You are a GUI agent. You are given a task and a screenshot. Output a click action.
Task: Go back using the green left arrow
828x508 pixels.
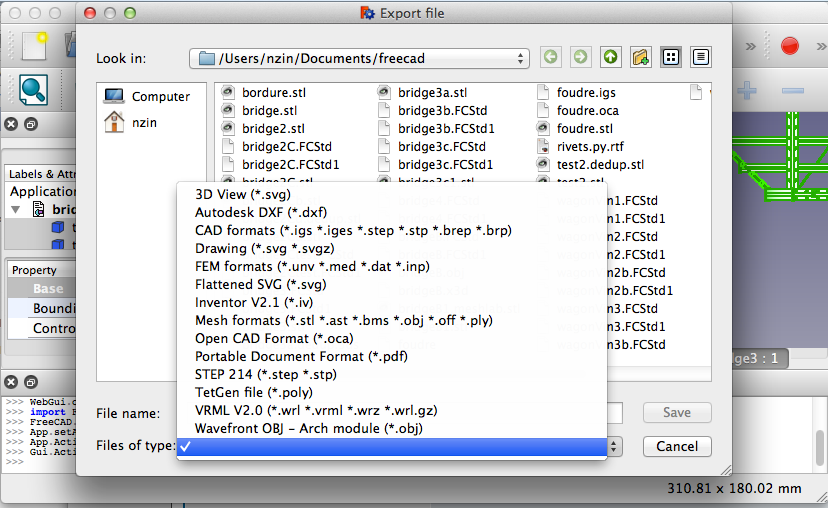pos(551,57)
